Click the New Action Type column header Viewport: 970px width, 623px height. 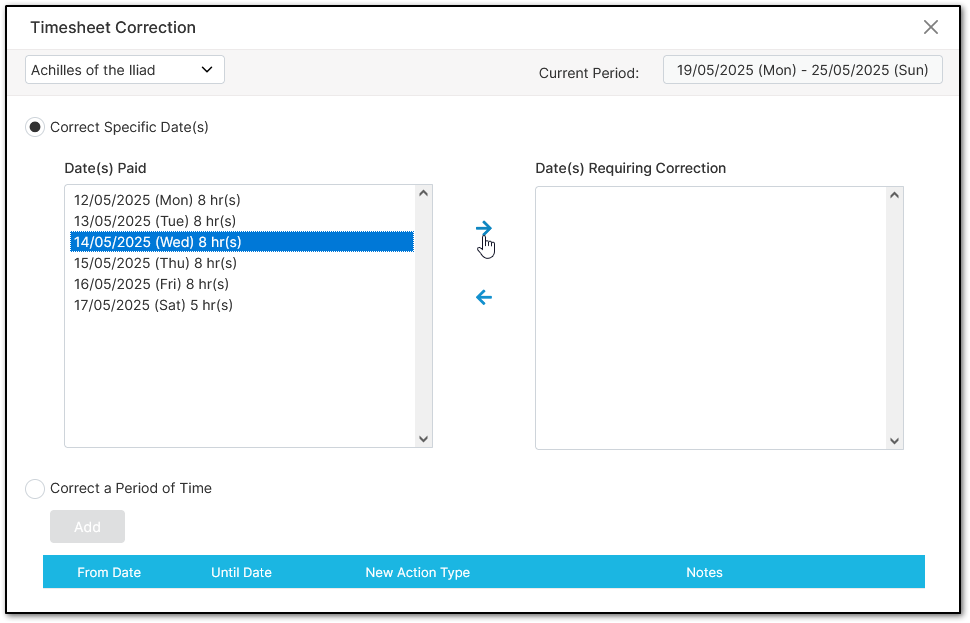point(418,573)
